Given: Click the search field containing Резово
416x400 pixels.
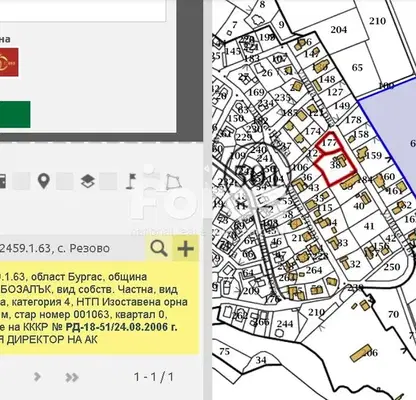Looking at the screenshot, I should coord(72,248).
